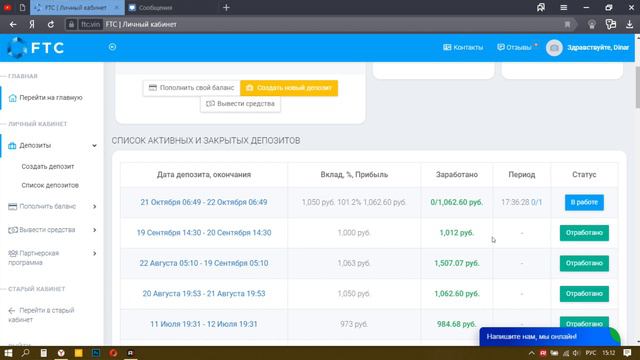This screenshot has width=640, height=360.
Task: Click the cash icon of sidebar Вывести средства
Action: [x=13, y=230]
